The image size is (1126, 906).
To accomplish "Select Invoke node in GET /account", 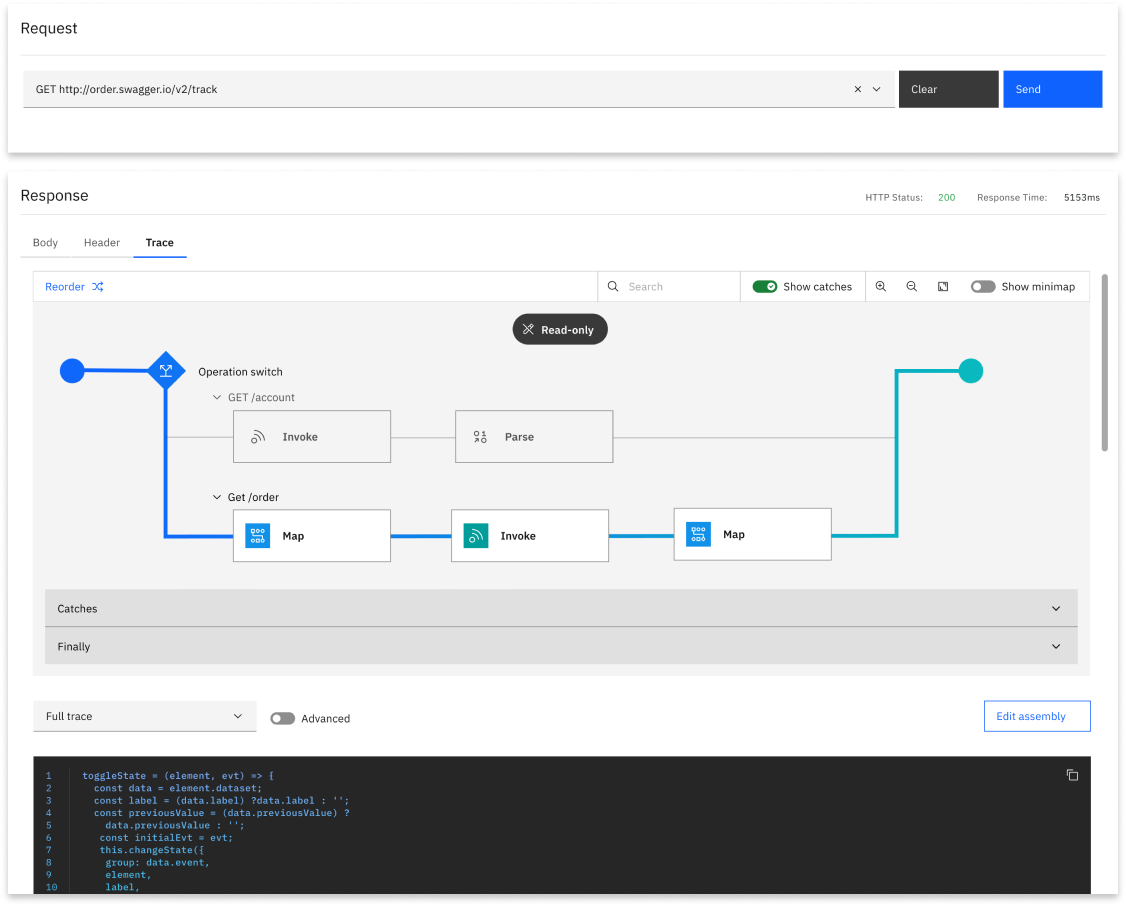I will click(312, 436).
